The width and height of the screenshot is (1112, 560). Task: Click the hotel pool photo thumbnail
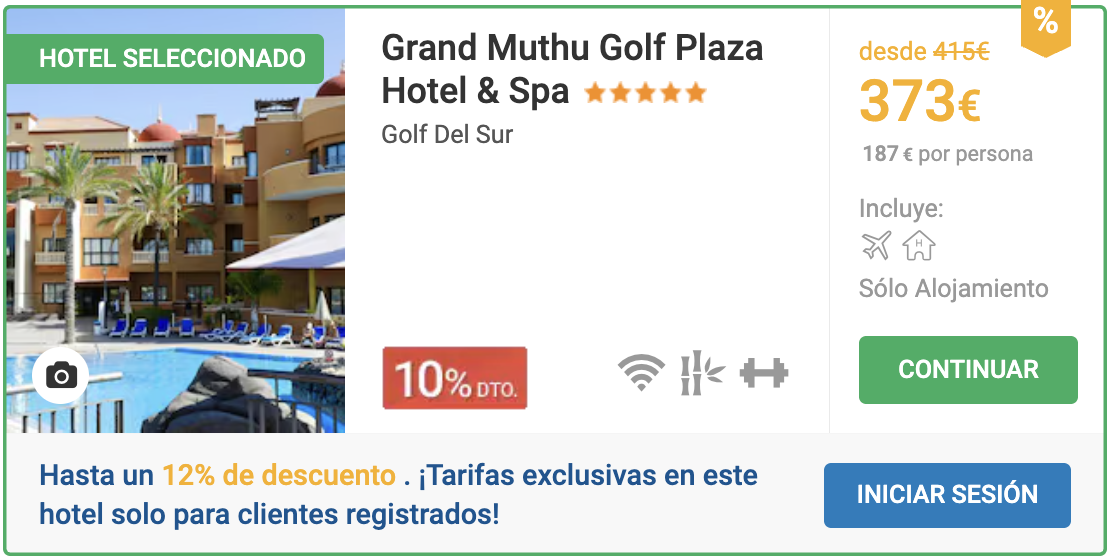(x=175, y=220)
